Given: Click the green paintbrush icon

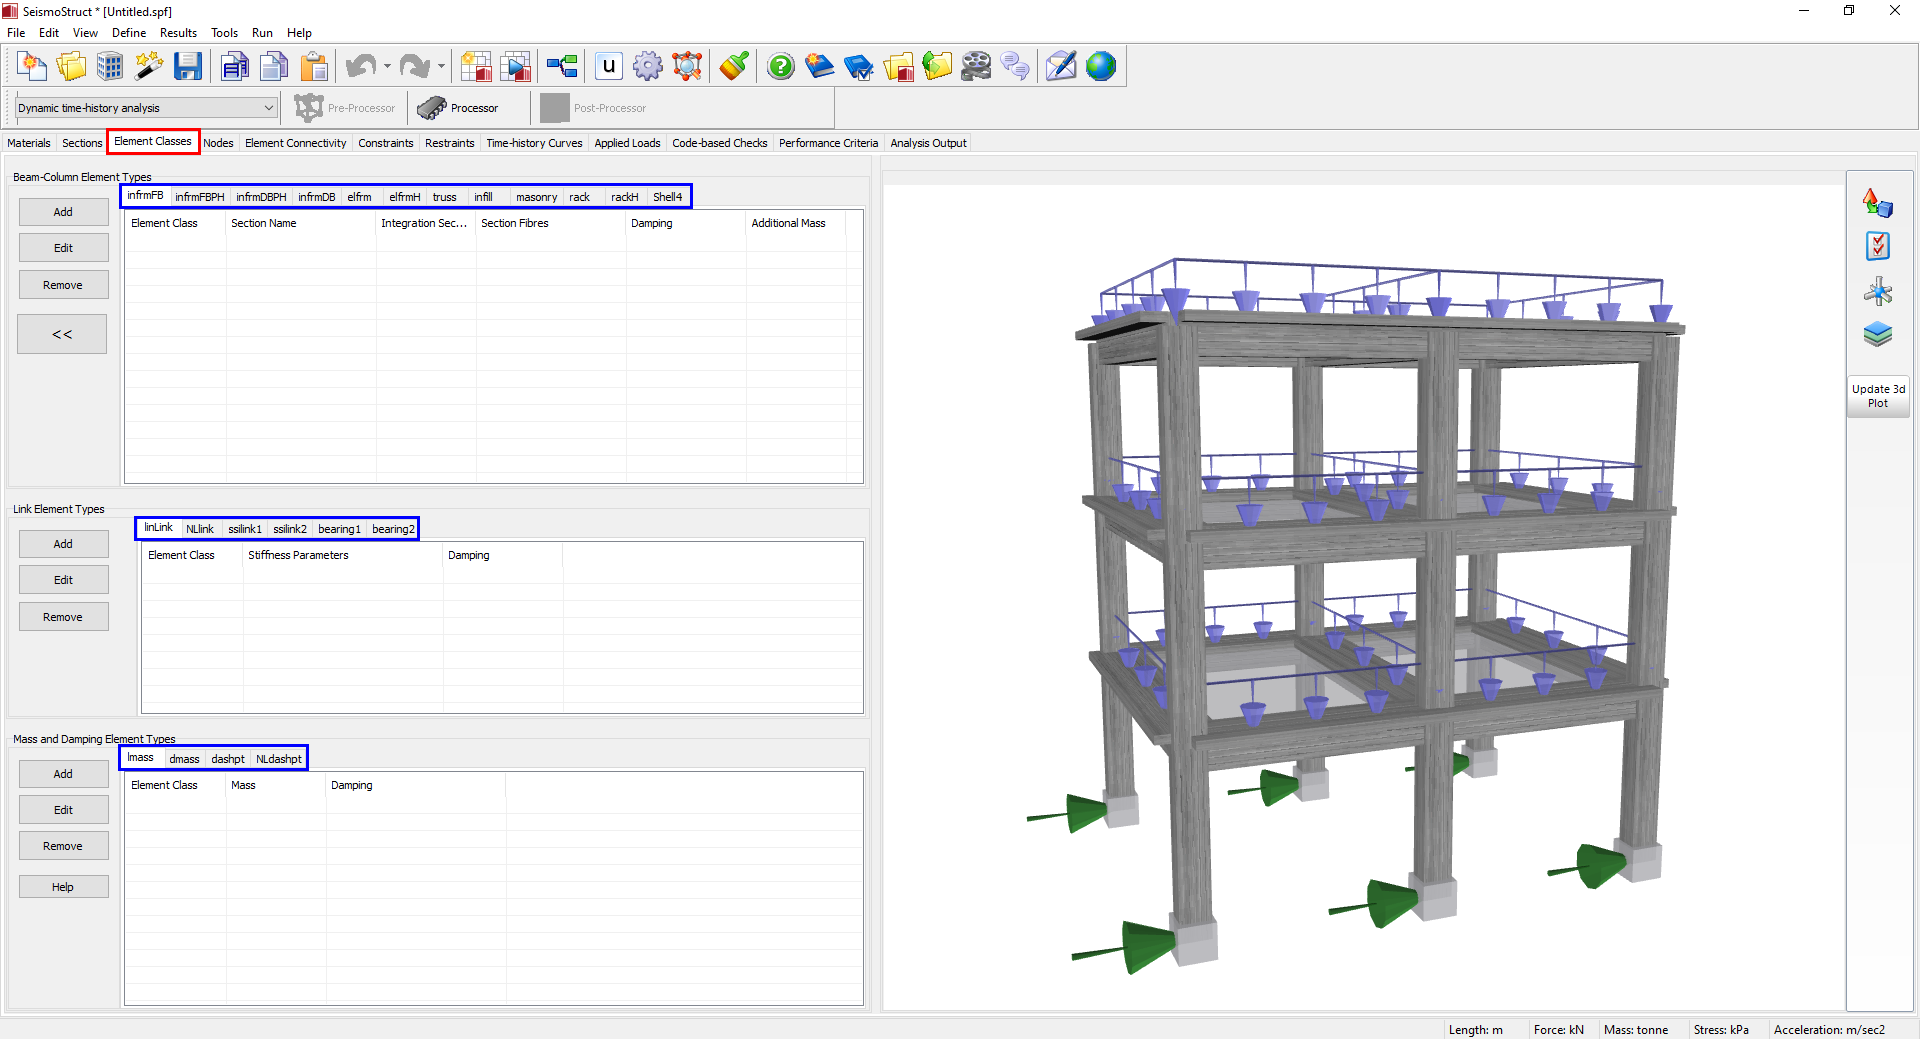Looking at the screenshot, I should click(734, 67).
